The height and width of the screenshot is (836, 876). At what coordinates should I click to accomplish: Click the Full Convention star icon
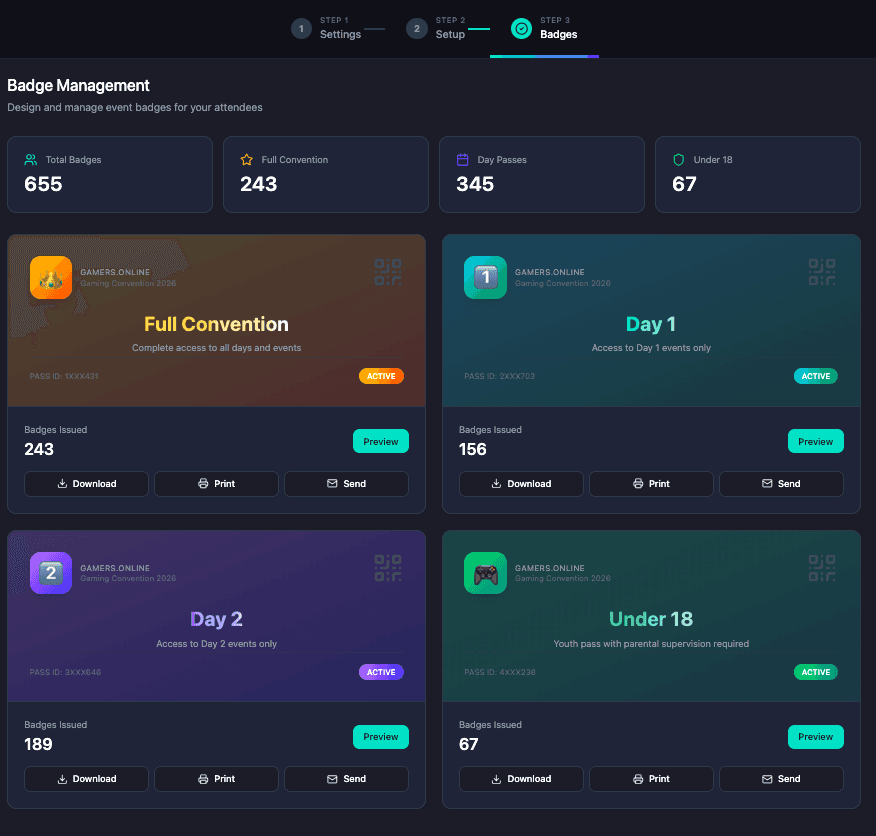246,160
